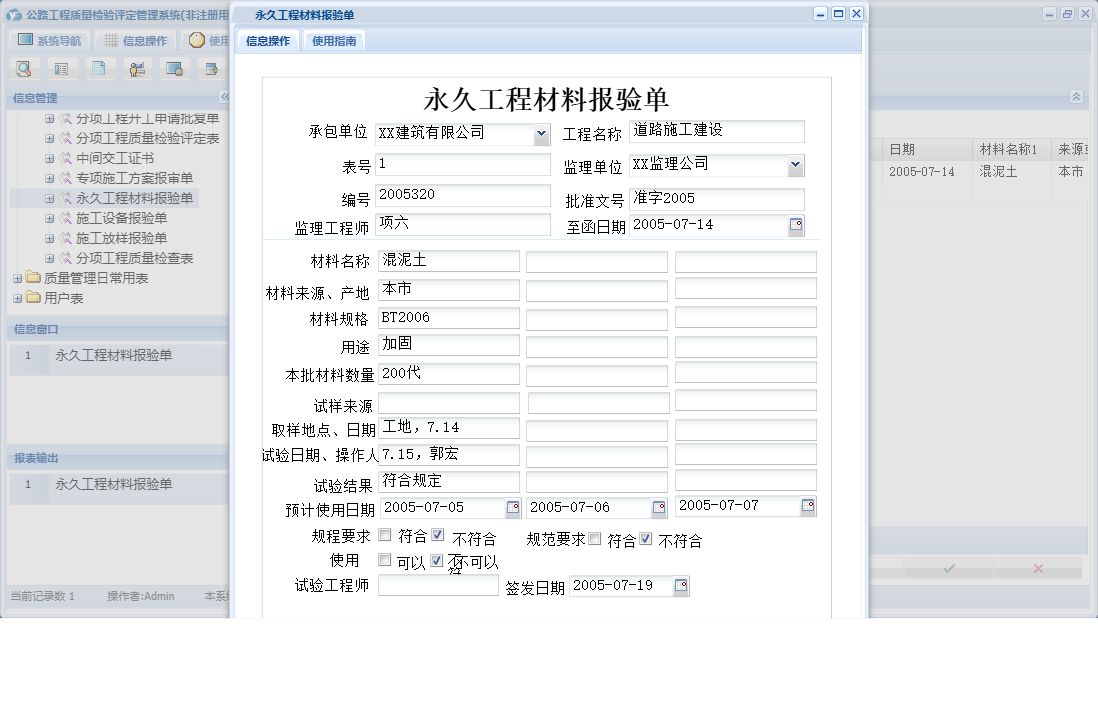This screenshot has width=1098, height=707.
Task: Click the green checkmark confirm button
Action: 948,568
